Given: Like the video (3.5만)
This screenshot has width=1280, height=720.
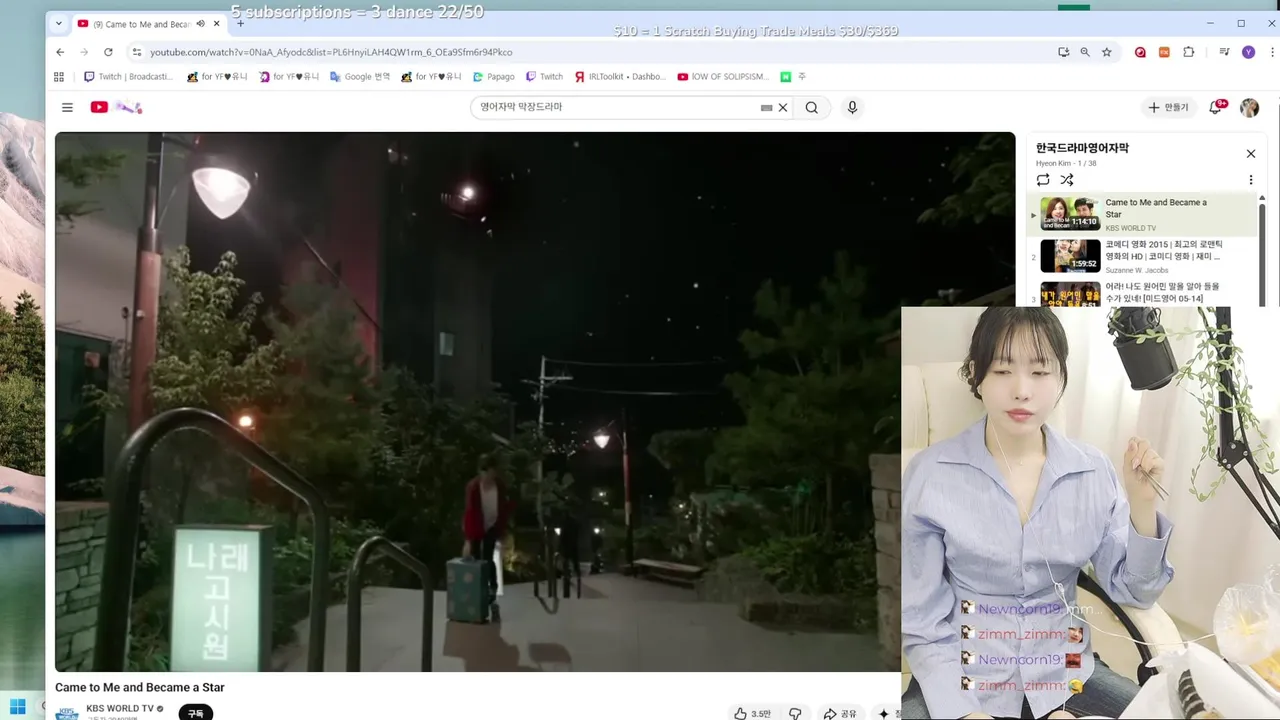Looking at the screenshot, I should (753, 713).
